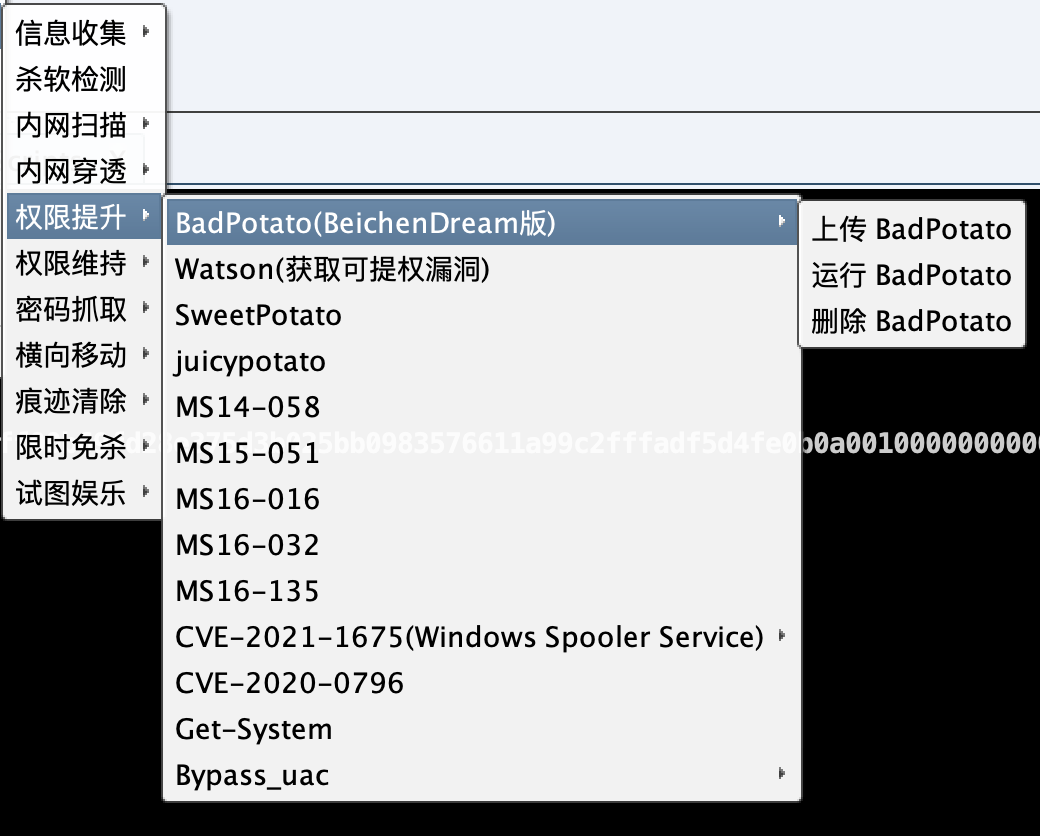This screenshot has height=836, width=1040.
Task: Open CVE-2021-1675(Windows Spooler Service) submenu
Action: click(482, 637)
